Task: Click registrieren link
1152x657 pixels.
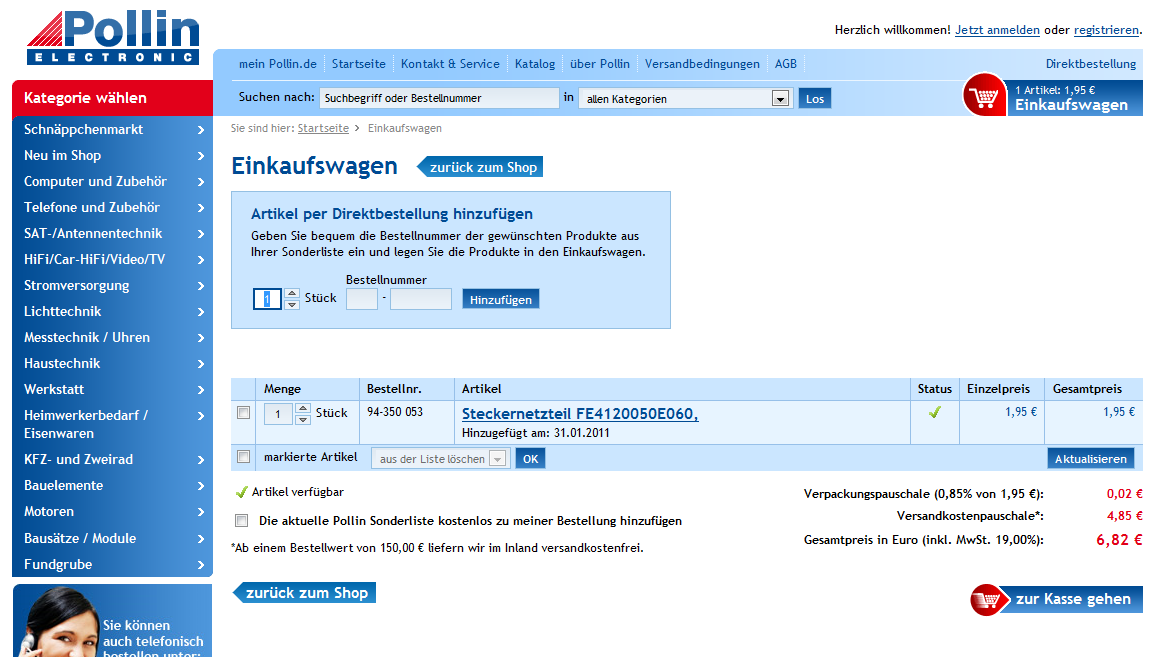Action: click(1106, 30)
